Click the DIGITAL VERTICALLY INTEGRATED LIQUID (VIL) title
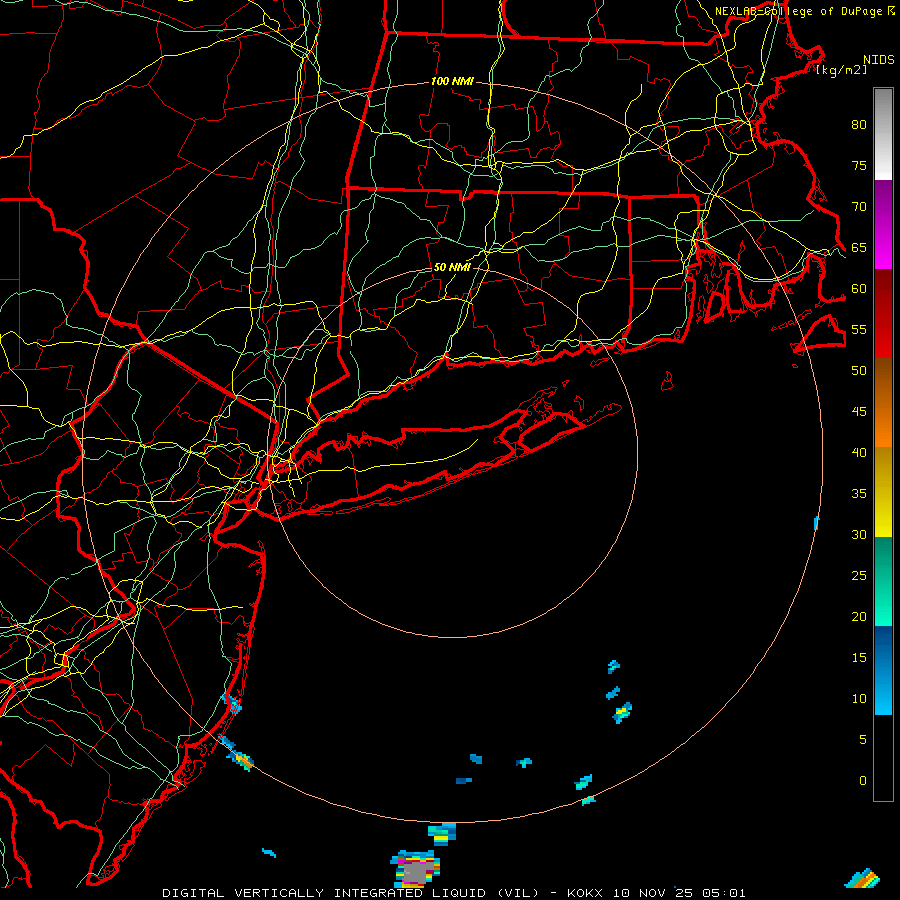Image resolution: width=900 pixels, height=900 pixels. (351, 893)
